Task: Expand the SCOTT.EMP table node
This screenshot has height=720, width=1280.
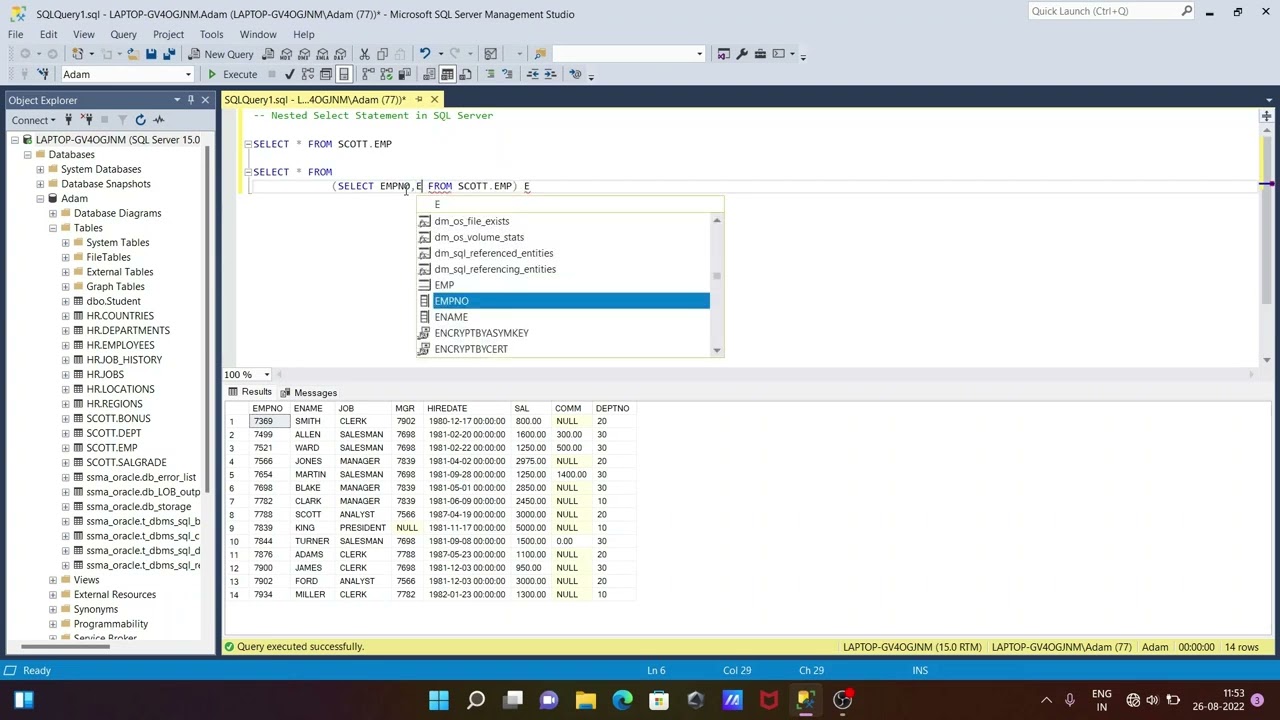Action: point(66,448)
